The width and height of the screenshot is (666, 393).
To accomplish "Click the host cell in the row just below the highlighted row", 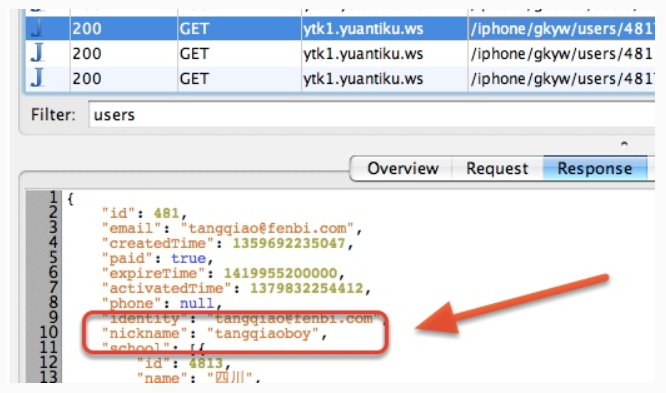I will pyautogui.click(x=384, y=54).
